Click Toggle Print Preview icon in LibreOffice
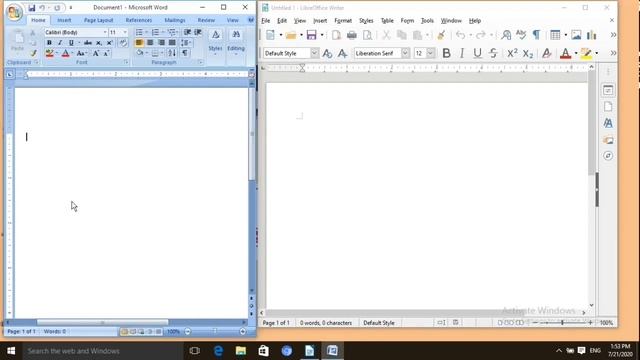The width and height of the screenshot is (640, 360). pyautogui.click(x=367, y=35)
